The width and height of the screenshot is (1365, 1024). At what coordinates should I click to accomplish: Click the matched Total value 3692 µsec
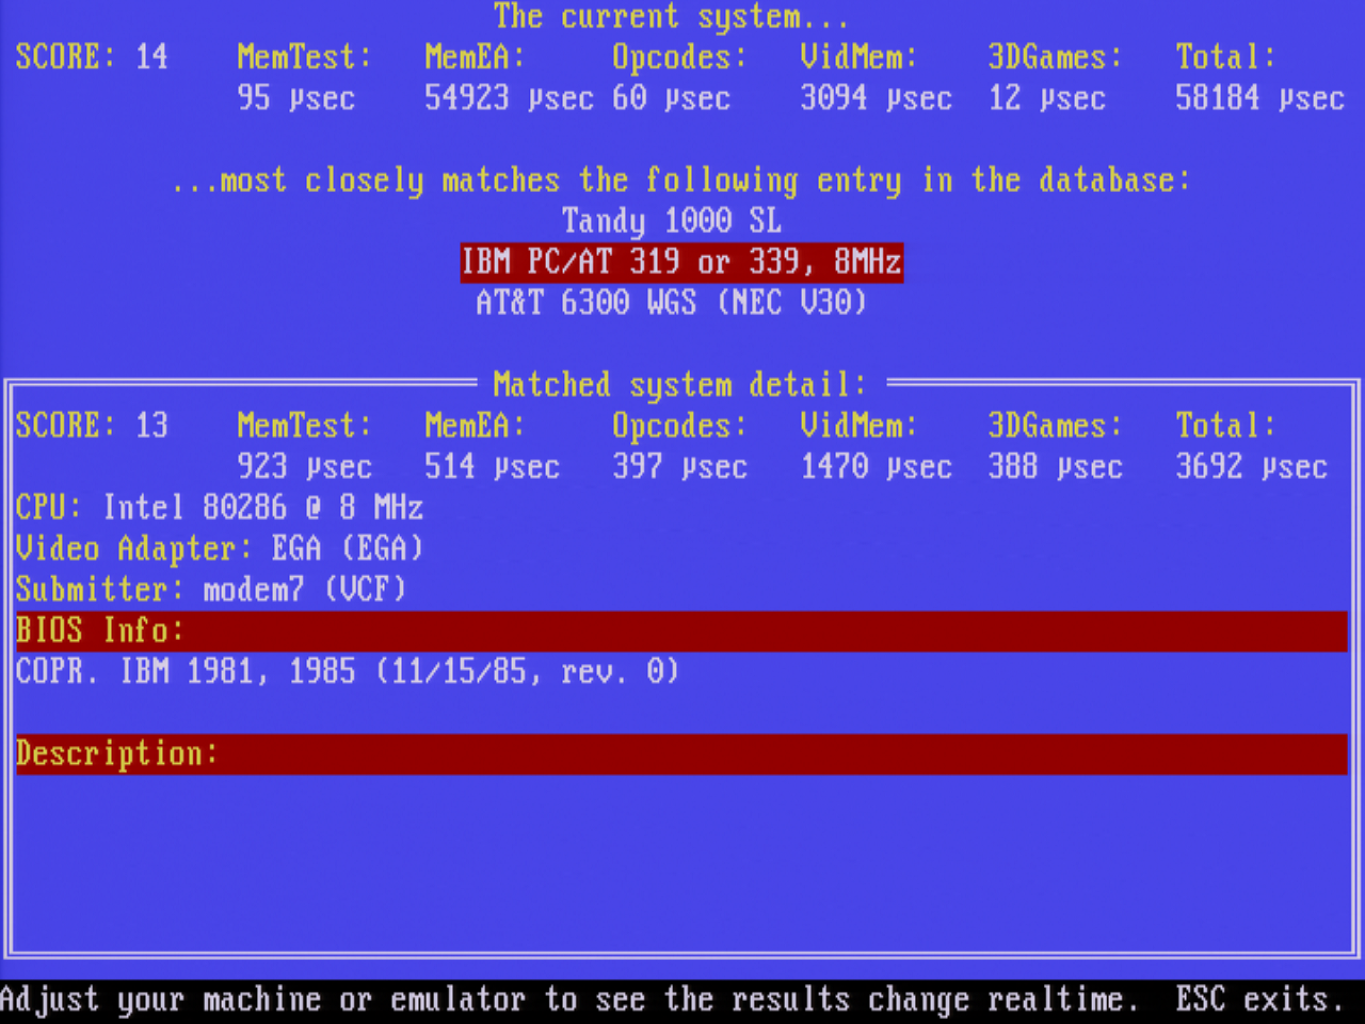point(1252,467)
